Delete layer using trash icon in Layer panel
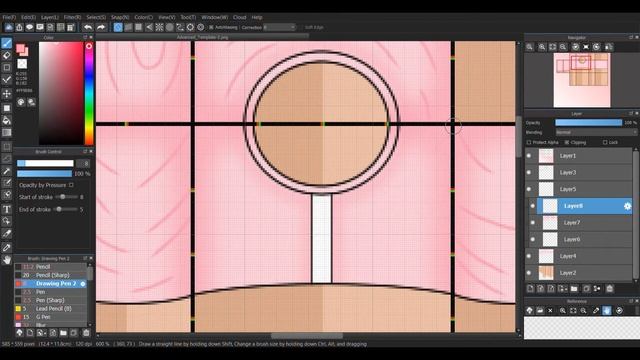 tap(609, 289)
